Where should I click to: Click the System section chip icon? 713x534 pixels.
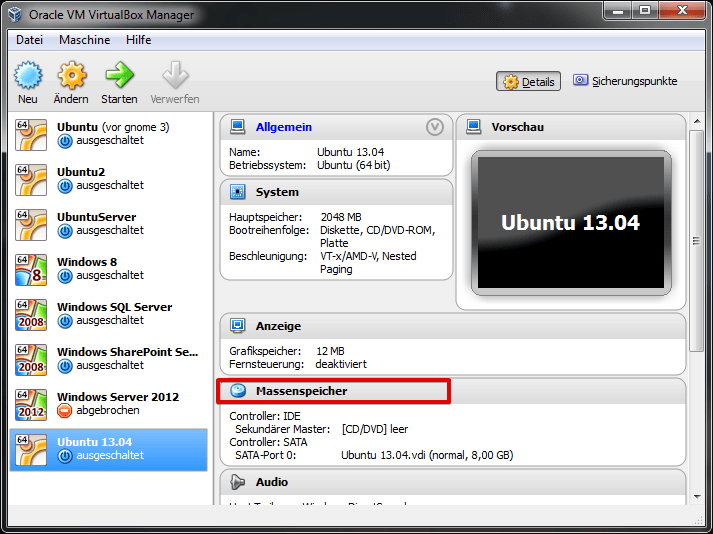[237, 191]
